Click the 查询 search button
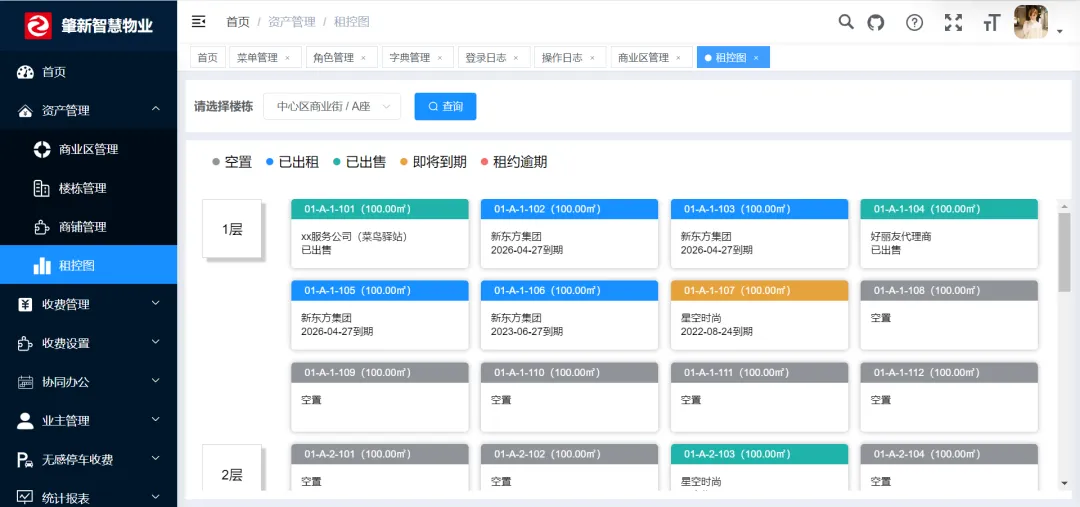Image resolution: width=1080 pixels, height=507 pixels. click(445, 106)
